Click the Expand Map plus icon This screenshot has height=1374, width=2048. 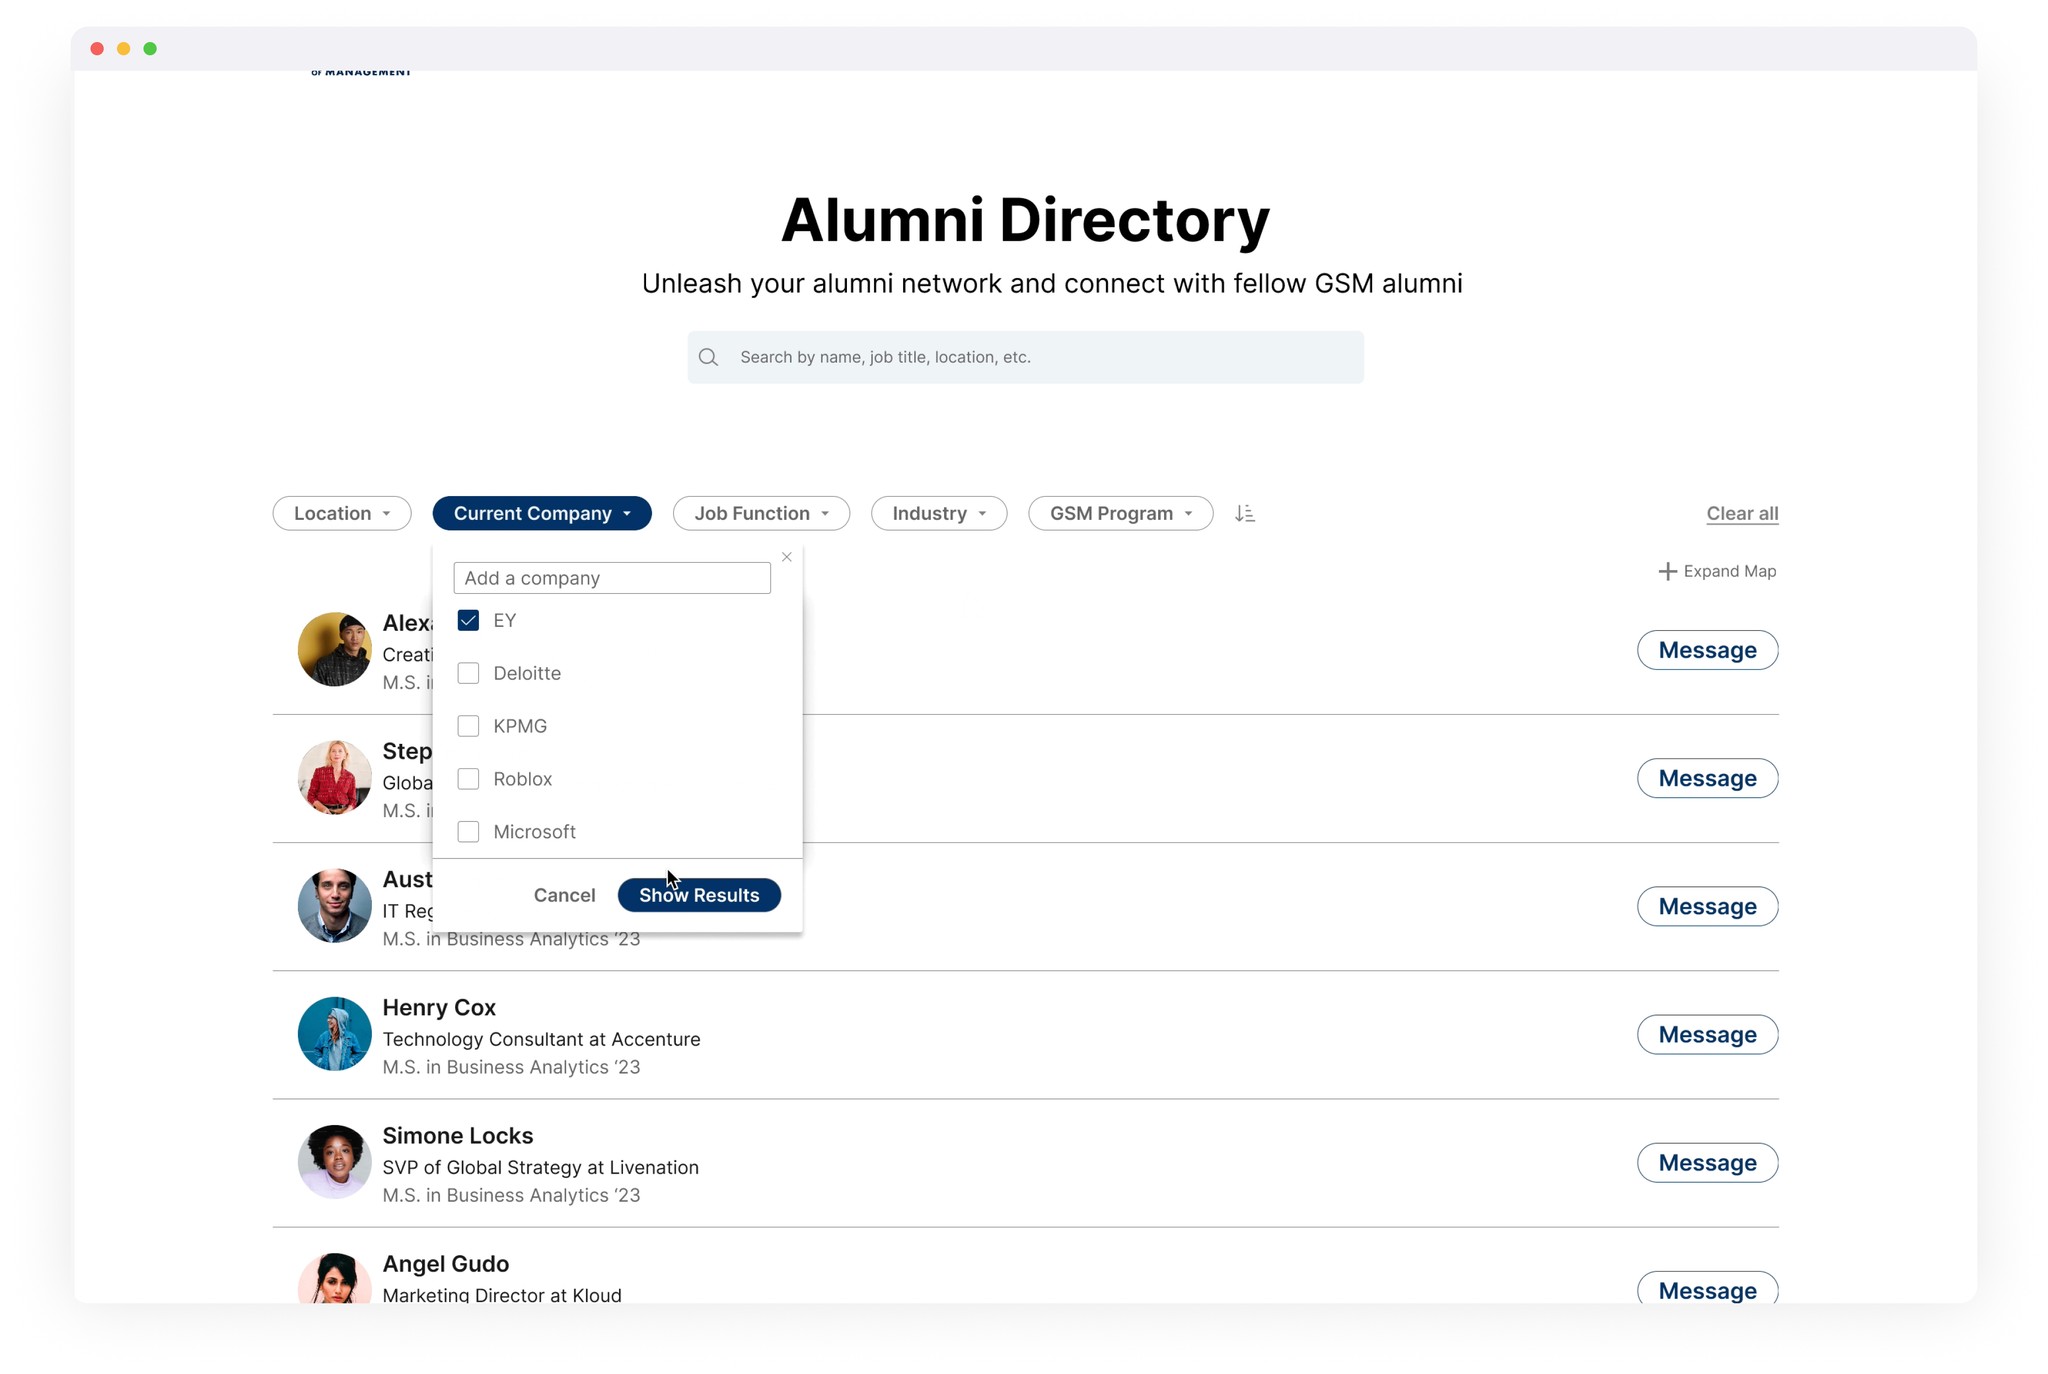point(1666,571)
